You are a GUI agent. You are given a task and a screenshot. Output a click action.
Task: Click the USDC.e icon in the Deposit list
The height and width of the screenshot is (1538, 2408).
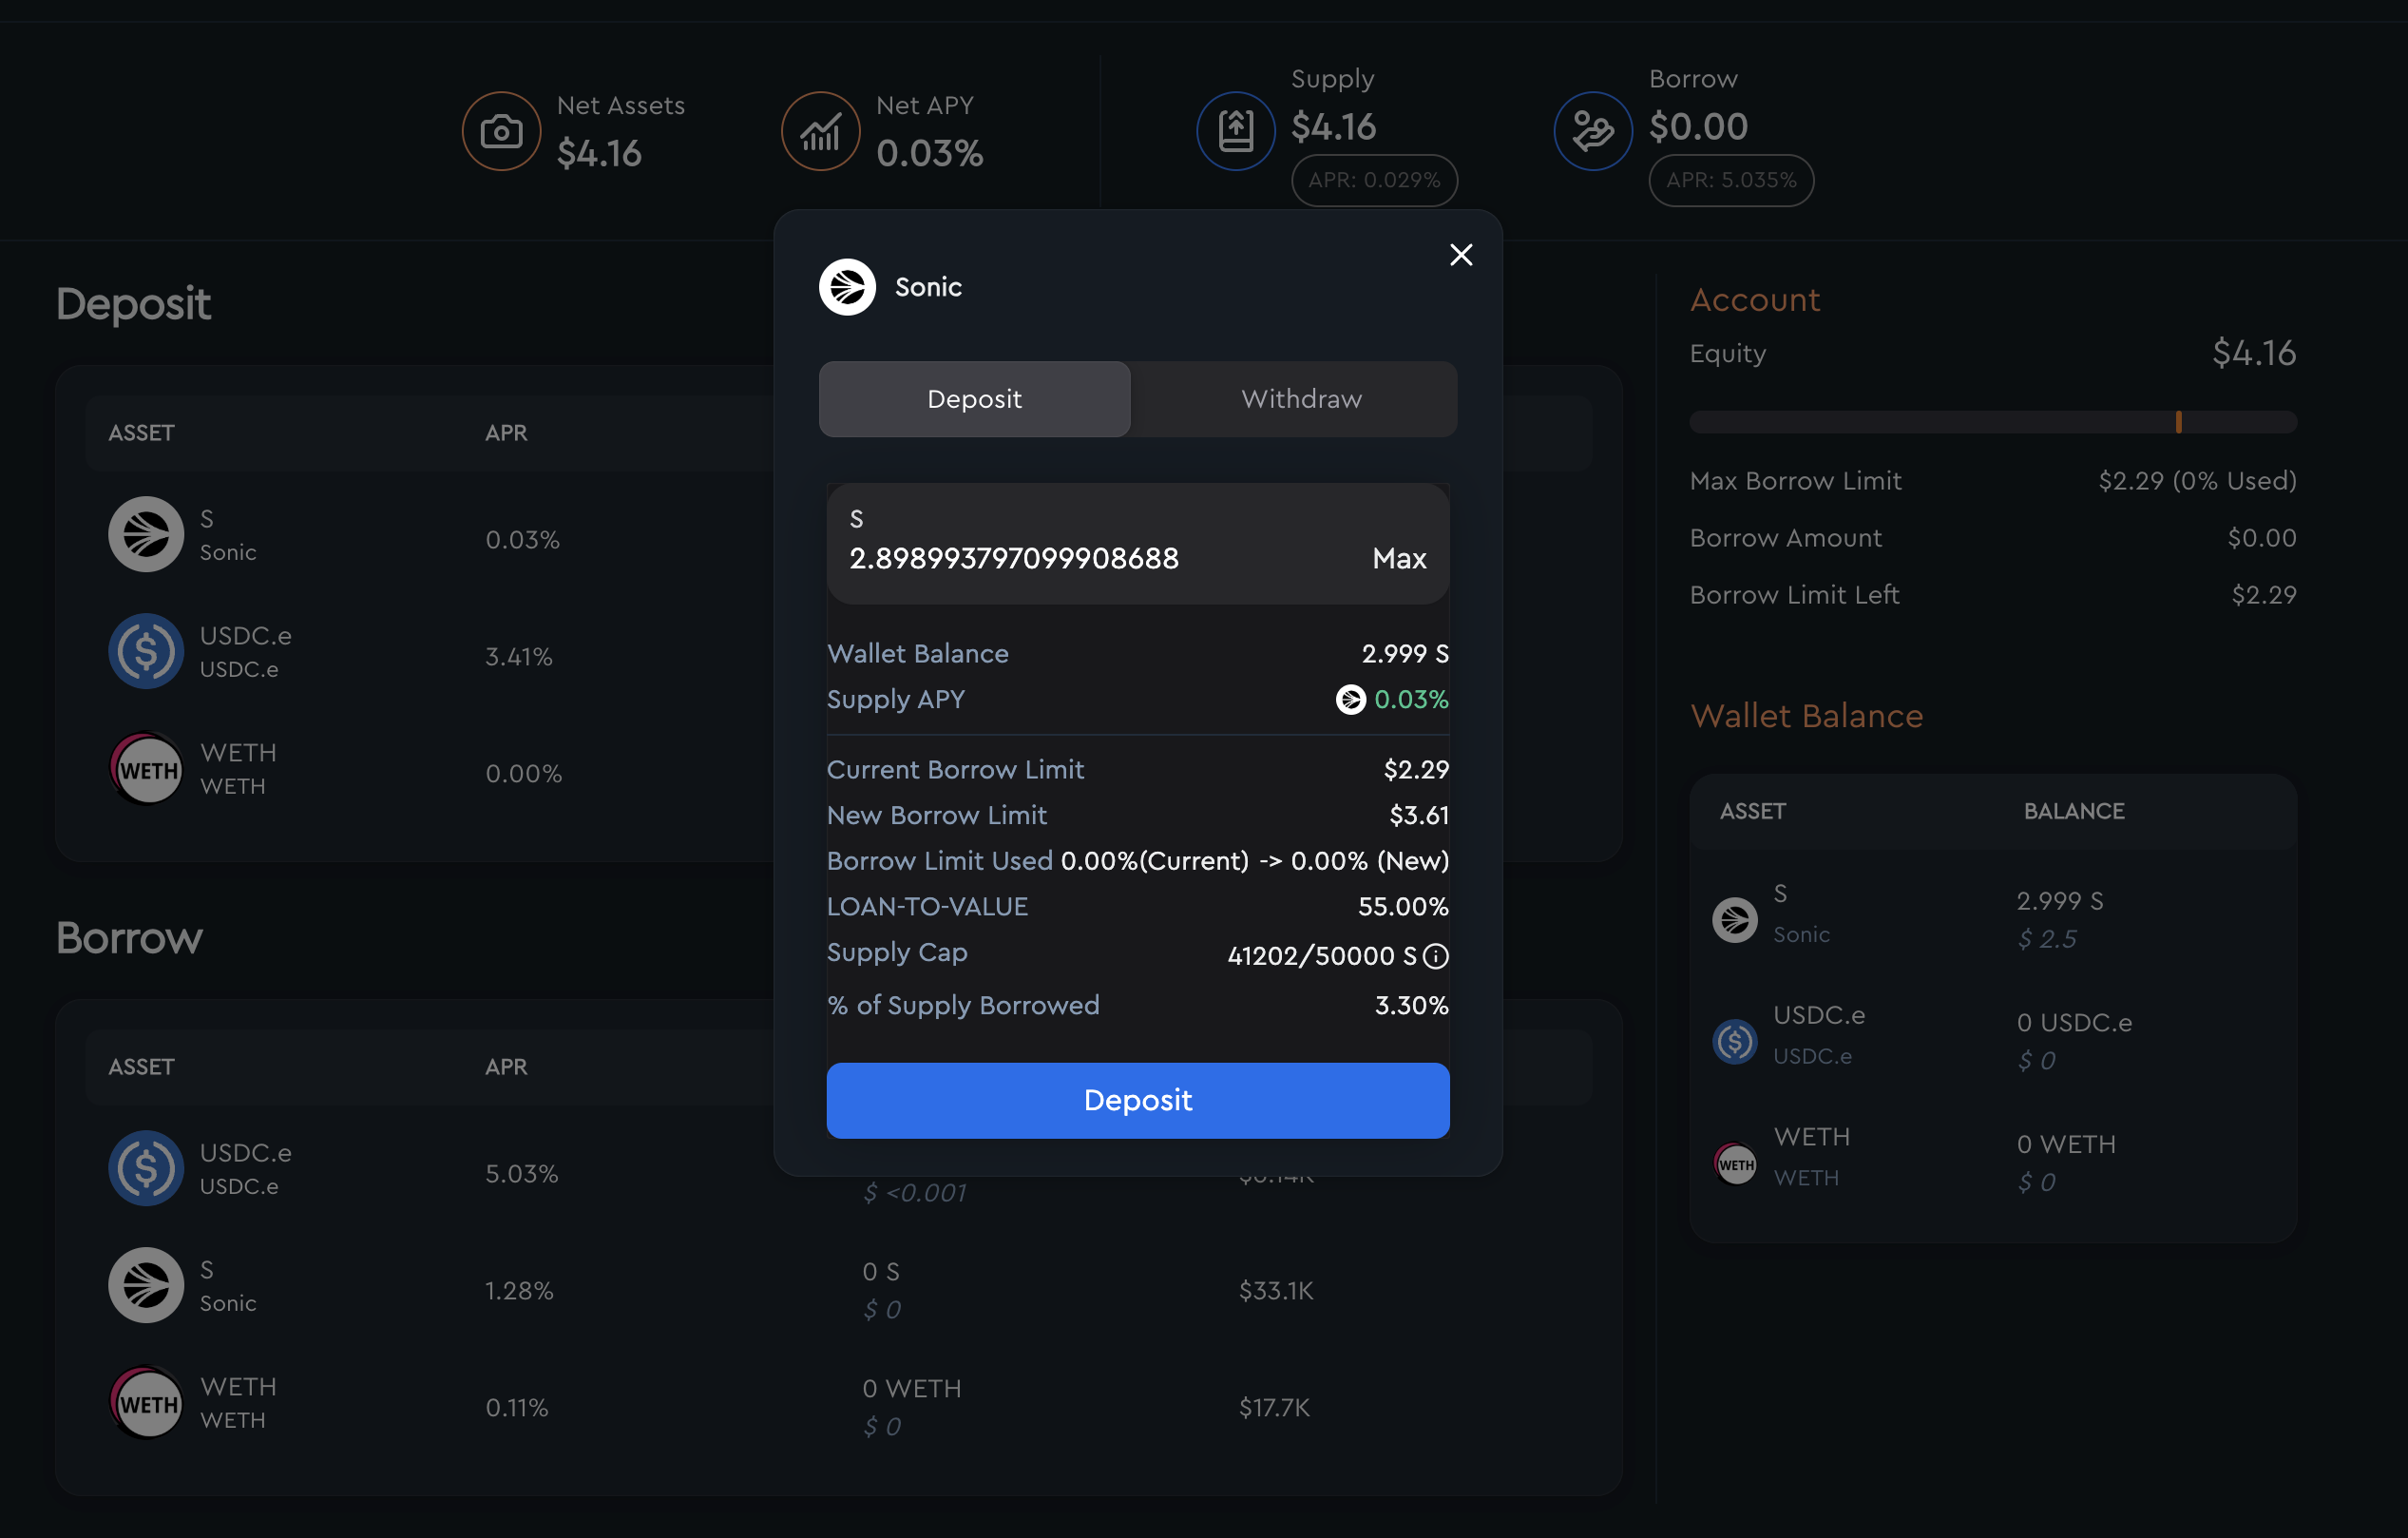pyautogui.click(x=146, y=651)
